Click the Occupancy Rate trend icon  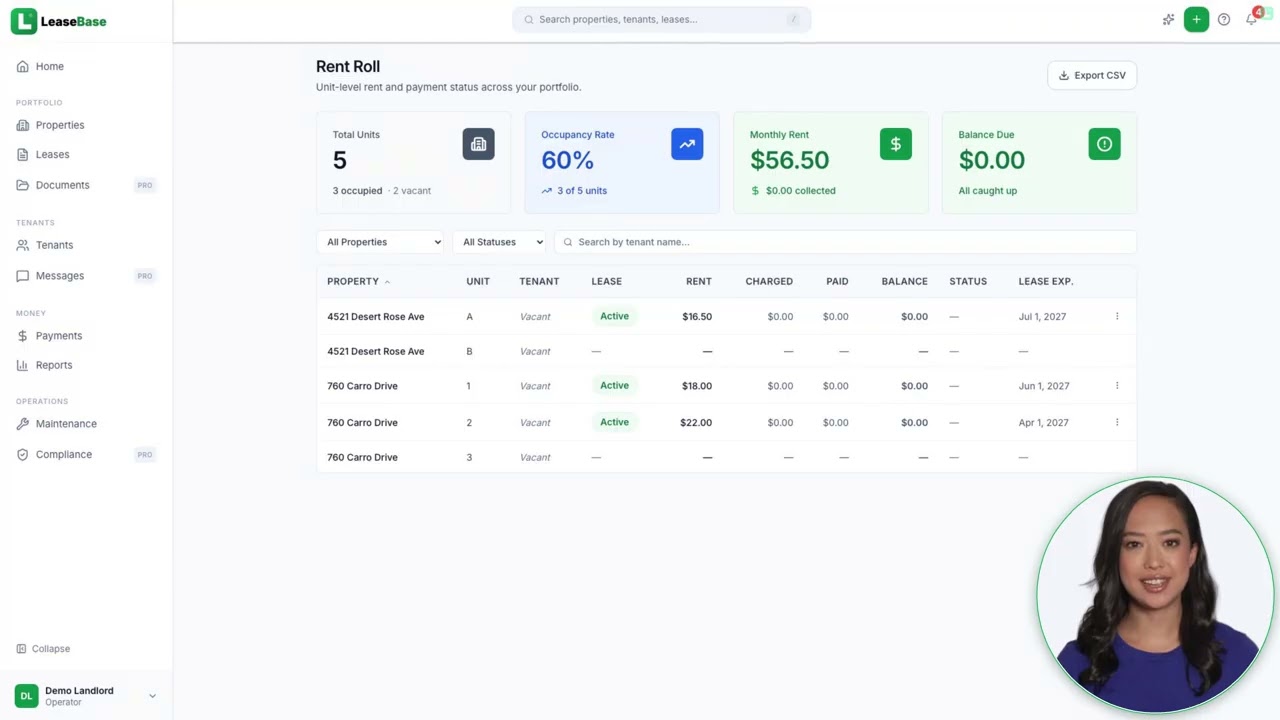click(687, 144)
